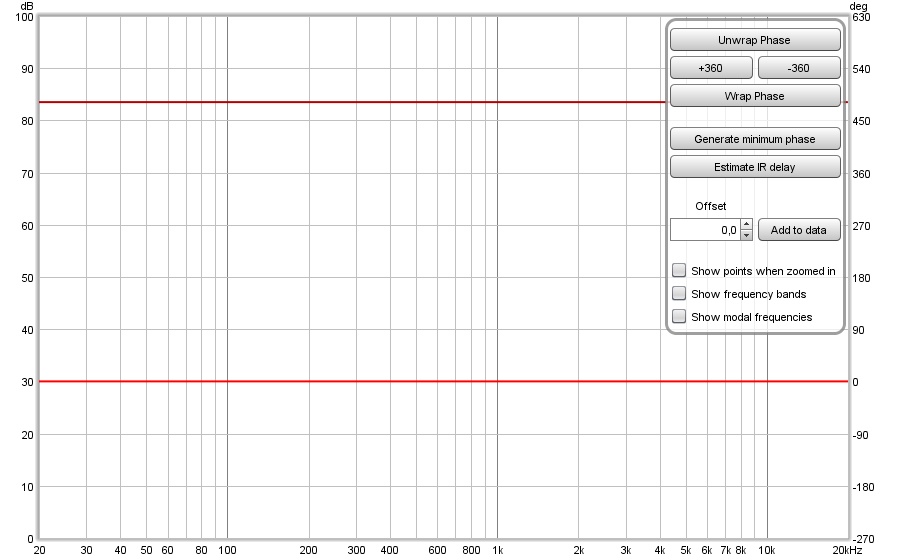Click the Unwrap Phase button
Screen dimensions: 900x560
click(755, 40)
